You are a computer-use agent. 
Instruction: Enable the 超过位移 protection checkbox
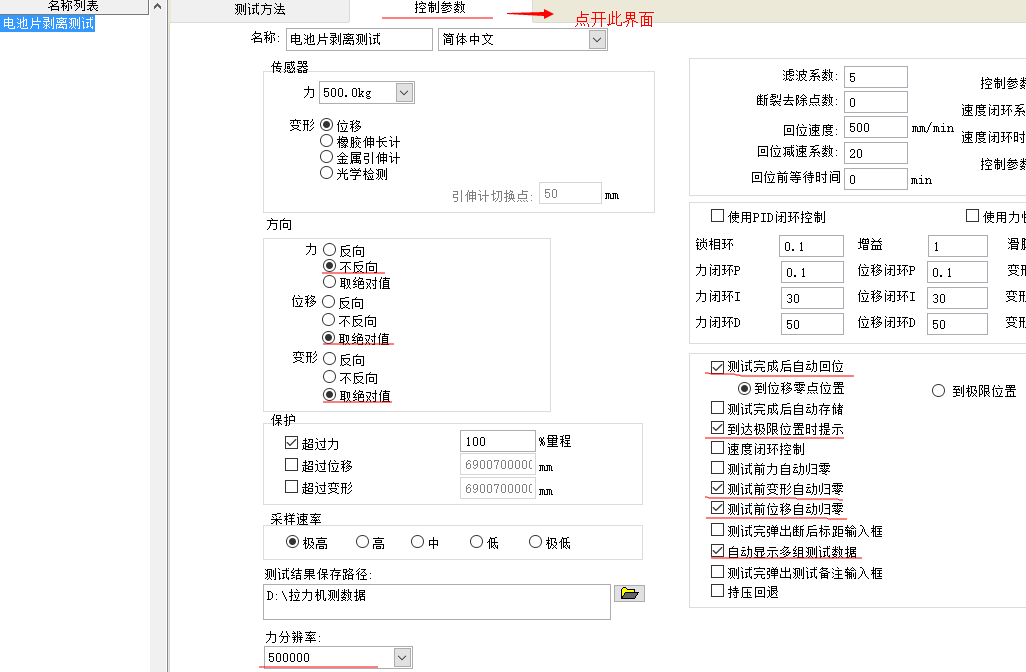(x=292, y=466)
